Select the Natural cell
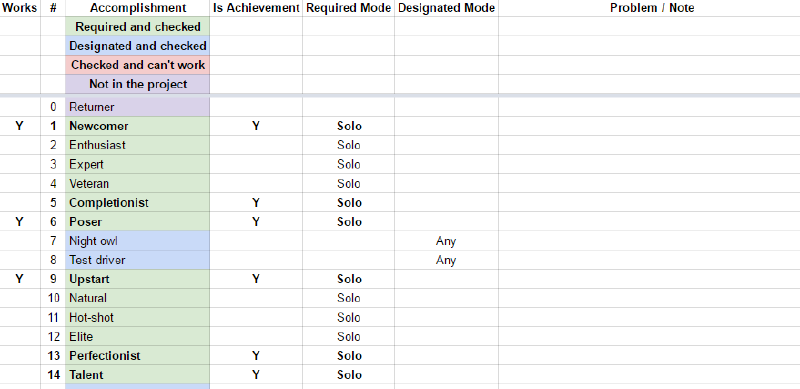800x389 pixels. click(x=138, y=298)
